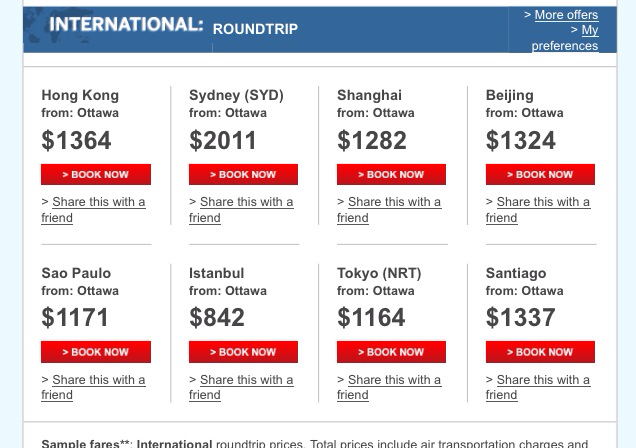
Task: Share Santiago fare with a friend
Action: coord(543,380)
